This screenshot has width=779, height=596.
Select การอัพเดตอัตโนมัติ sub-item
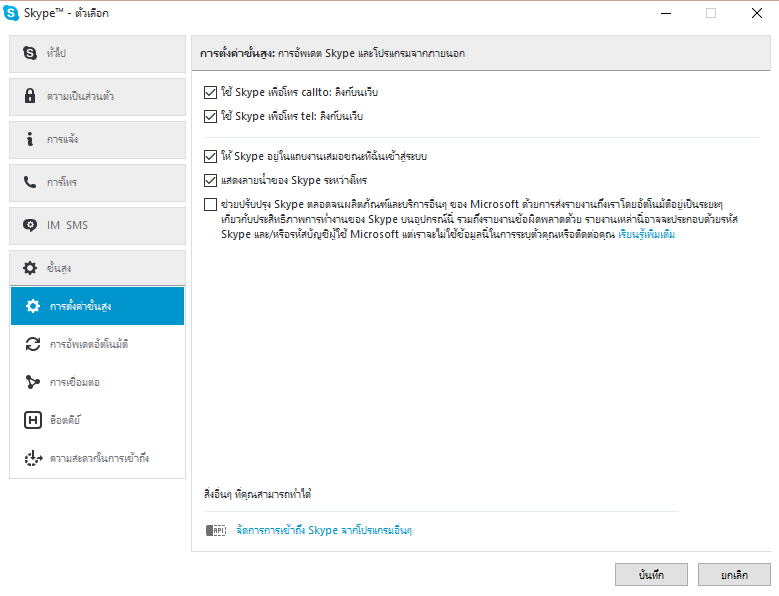click(x=97, y=344)
